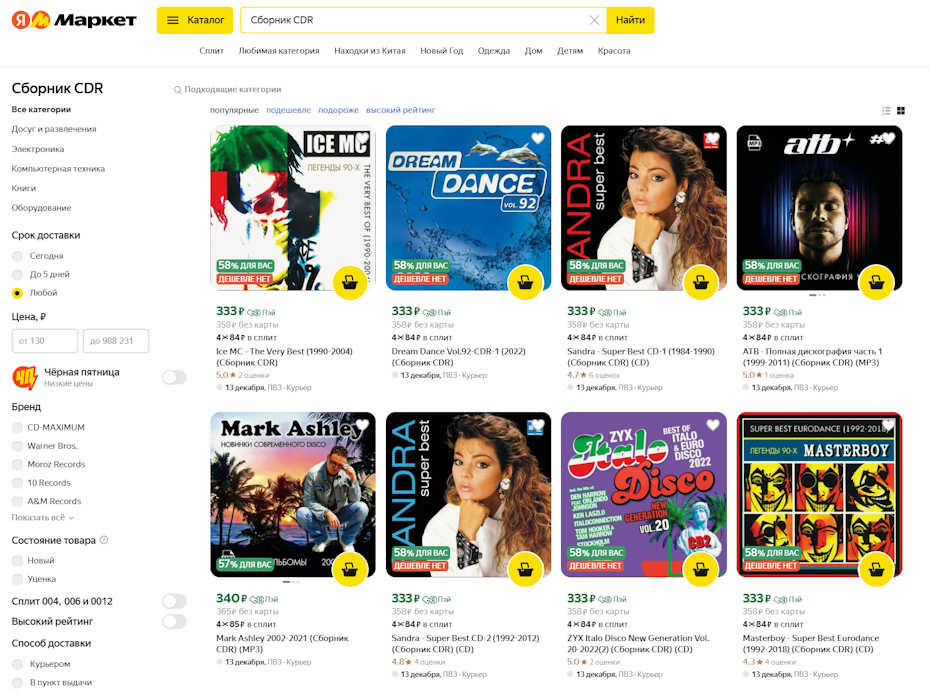Image resolution: width=930 pixels, height=692 pixels.
Task: Open Досуг и развлечения category
Action: tap(54, 129)
